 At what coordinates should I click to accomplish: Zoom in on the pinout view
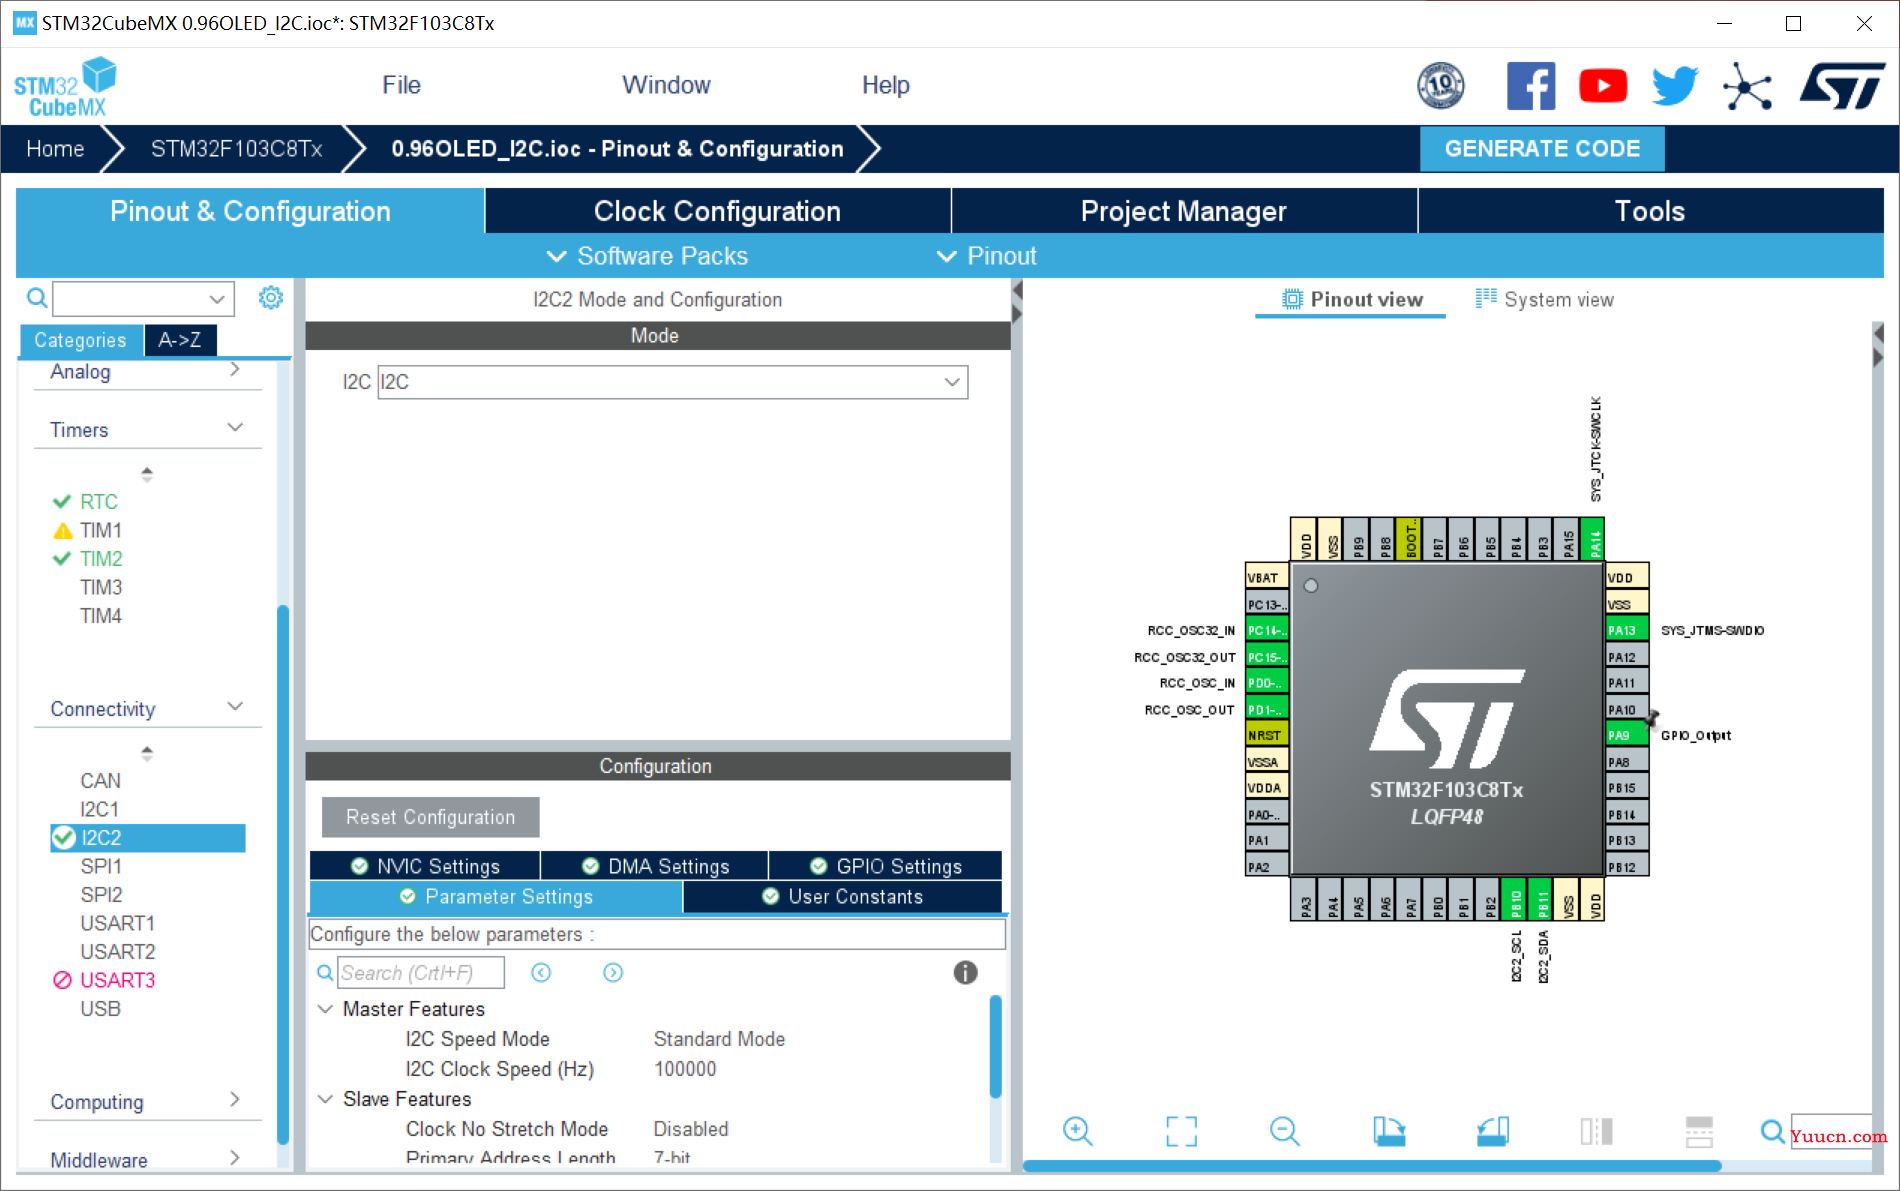pyautogui.click(x=1077, y=1131)
